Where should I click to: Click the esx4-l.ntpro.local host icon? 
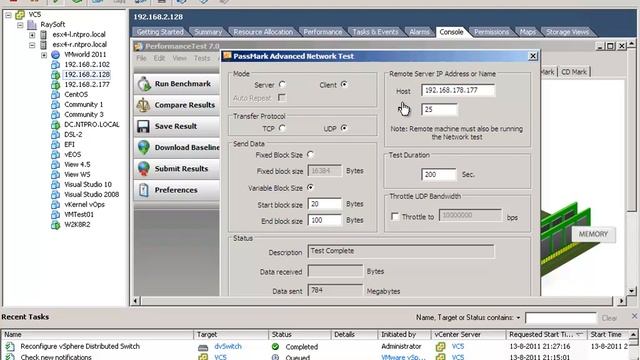[x=44, y=35]
